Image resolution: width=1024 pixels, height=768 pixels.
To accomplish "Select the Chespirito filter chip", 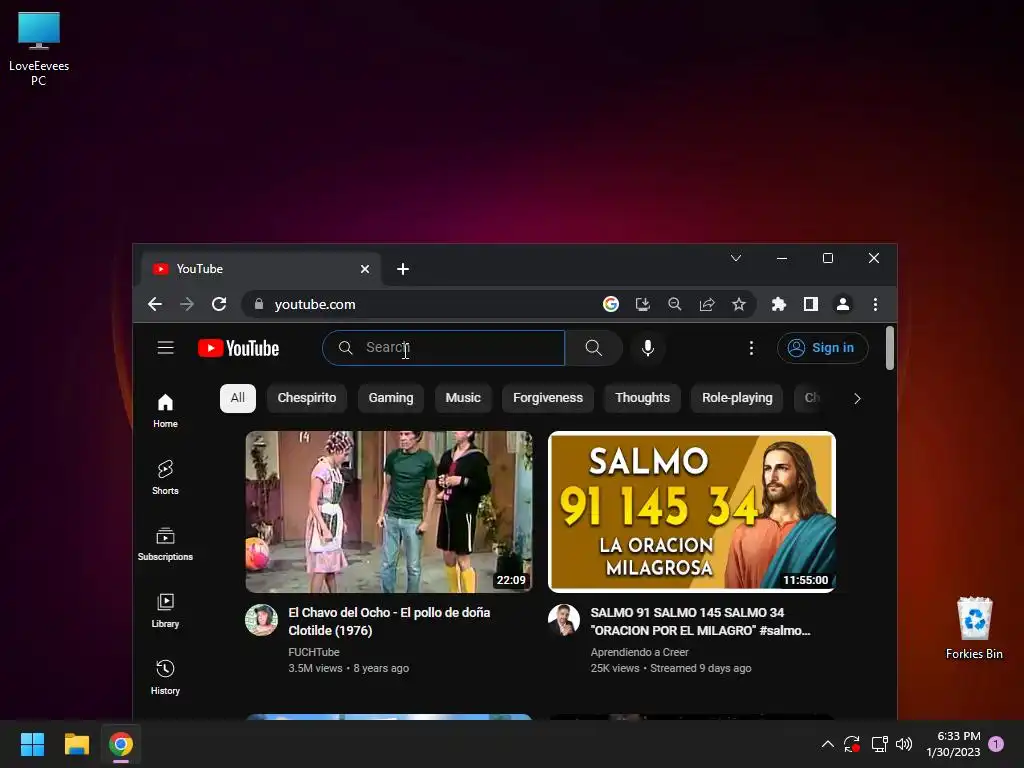I will 307,398.
